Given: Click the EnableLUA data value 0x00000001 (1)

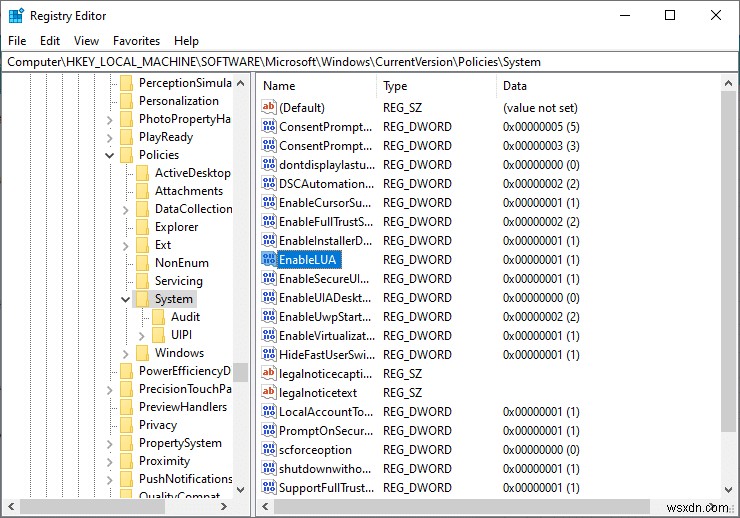Looking at the screenshot, I should point(541,259).
